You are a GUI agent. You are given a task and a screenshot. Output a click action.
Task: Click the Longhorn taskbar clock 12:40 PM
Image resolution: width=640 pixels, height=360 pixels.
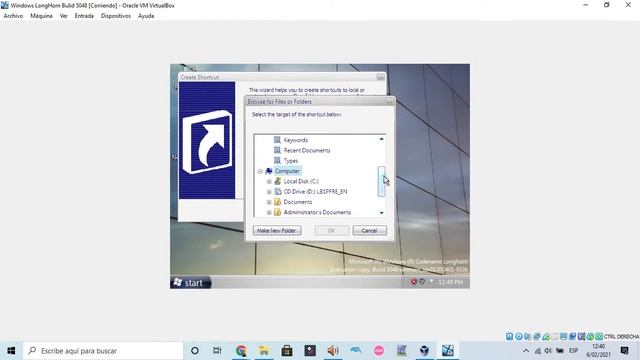click(451, 282)
